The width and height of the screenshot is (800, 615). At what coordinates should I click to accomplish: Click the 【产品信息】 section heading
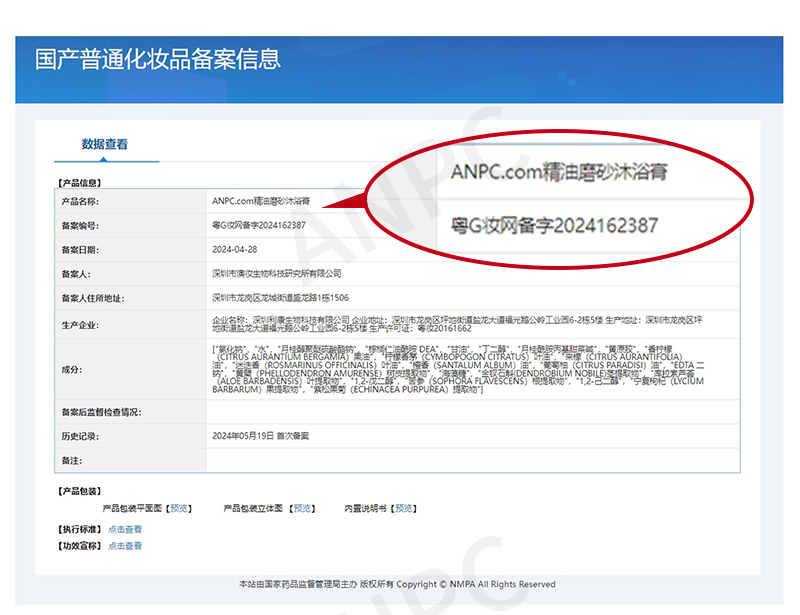[x=79, y=183]
